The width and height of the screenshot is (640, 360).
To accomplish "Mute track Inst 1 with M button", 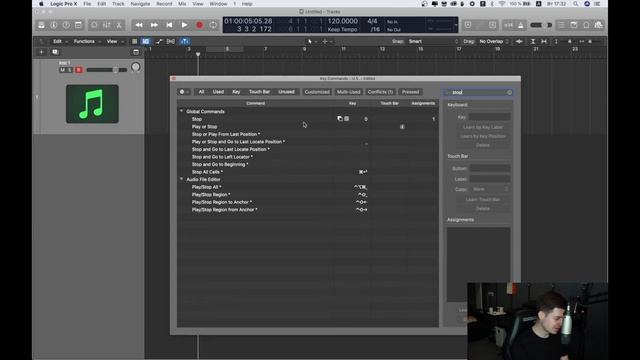I will pyautogui.click(x=62, y=70).
